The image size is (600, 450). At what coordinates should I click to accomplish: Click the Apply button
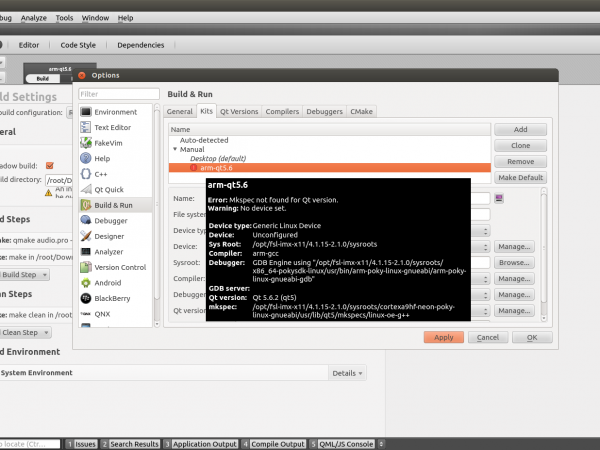pos(443,338)
